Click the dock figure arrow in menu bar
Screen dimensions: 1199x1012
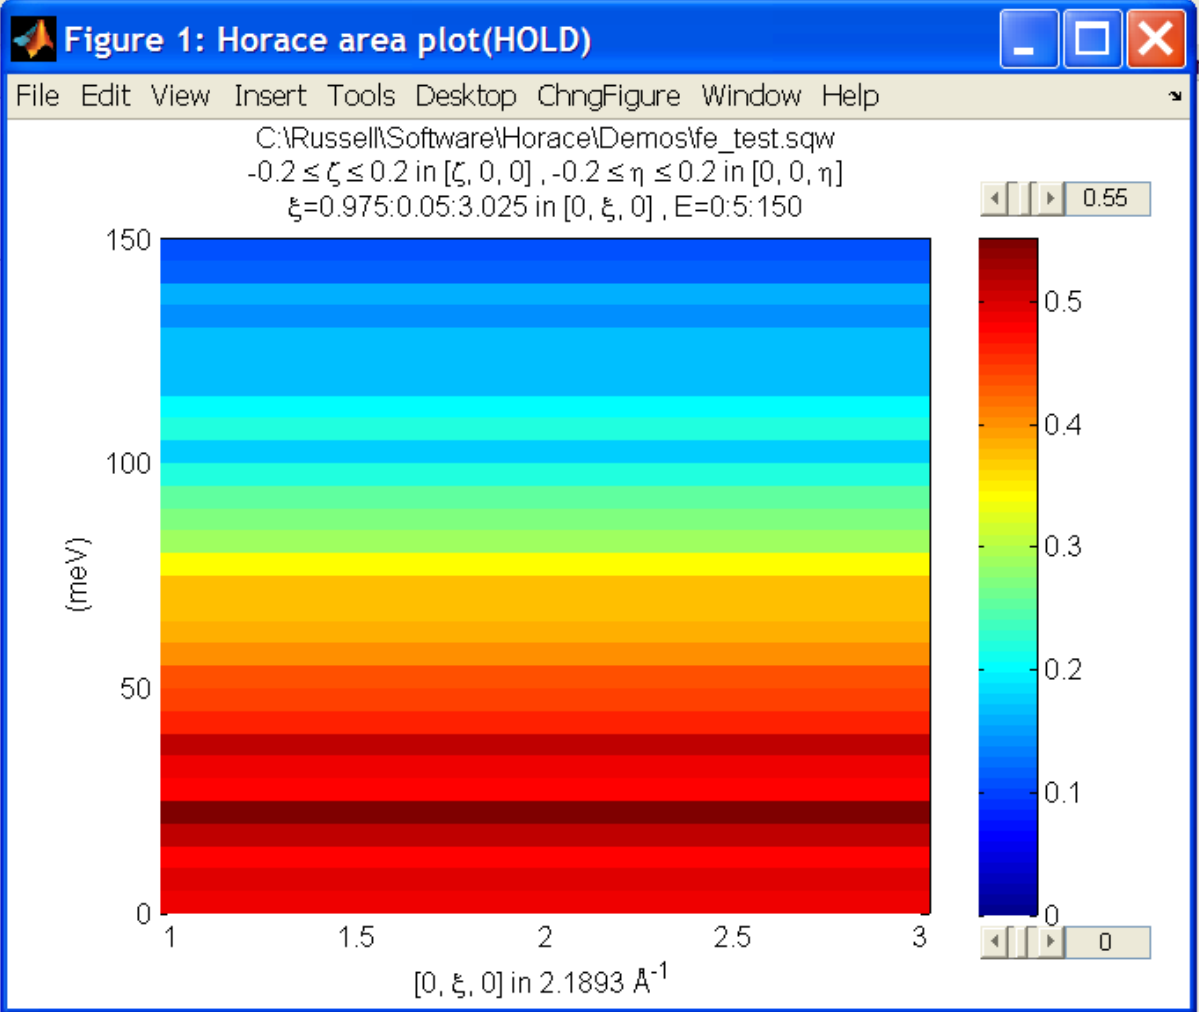[x=1174, y=97]
